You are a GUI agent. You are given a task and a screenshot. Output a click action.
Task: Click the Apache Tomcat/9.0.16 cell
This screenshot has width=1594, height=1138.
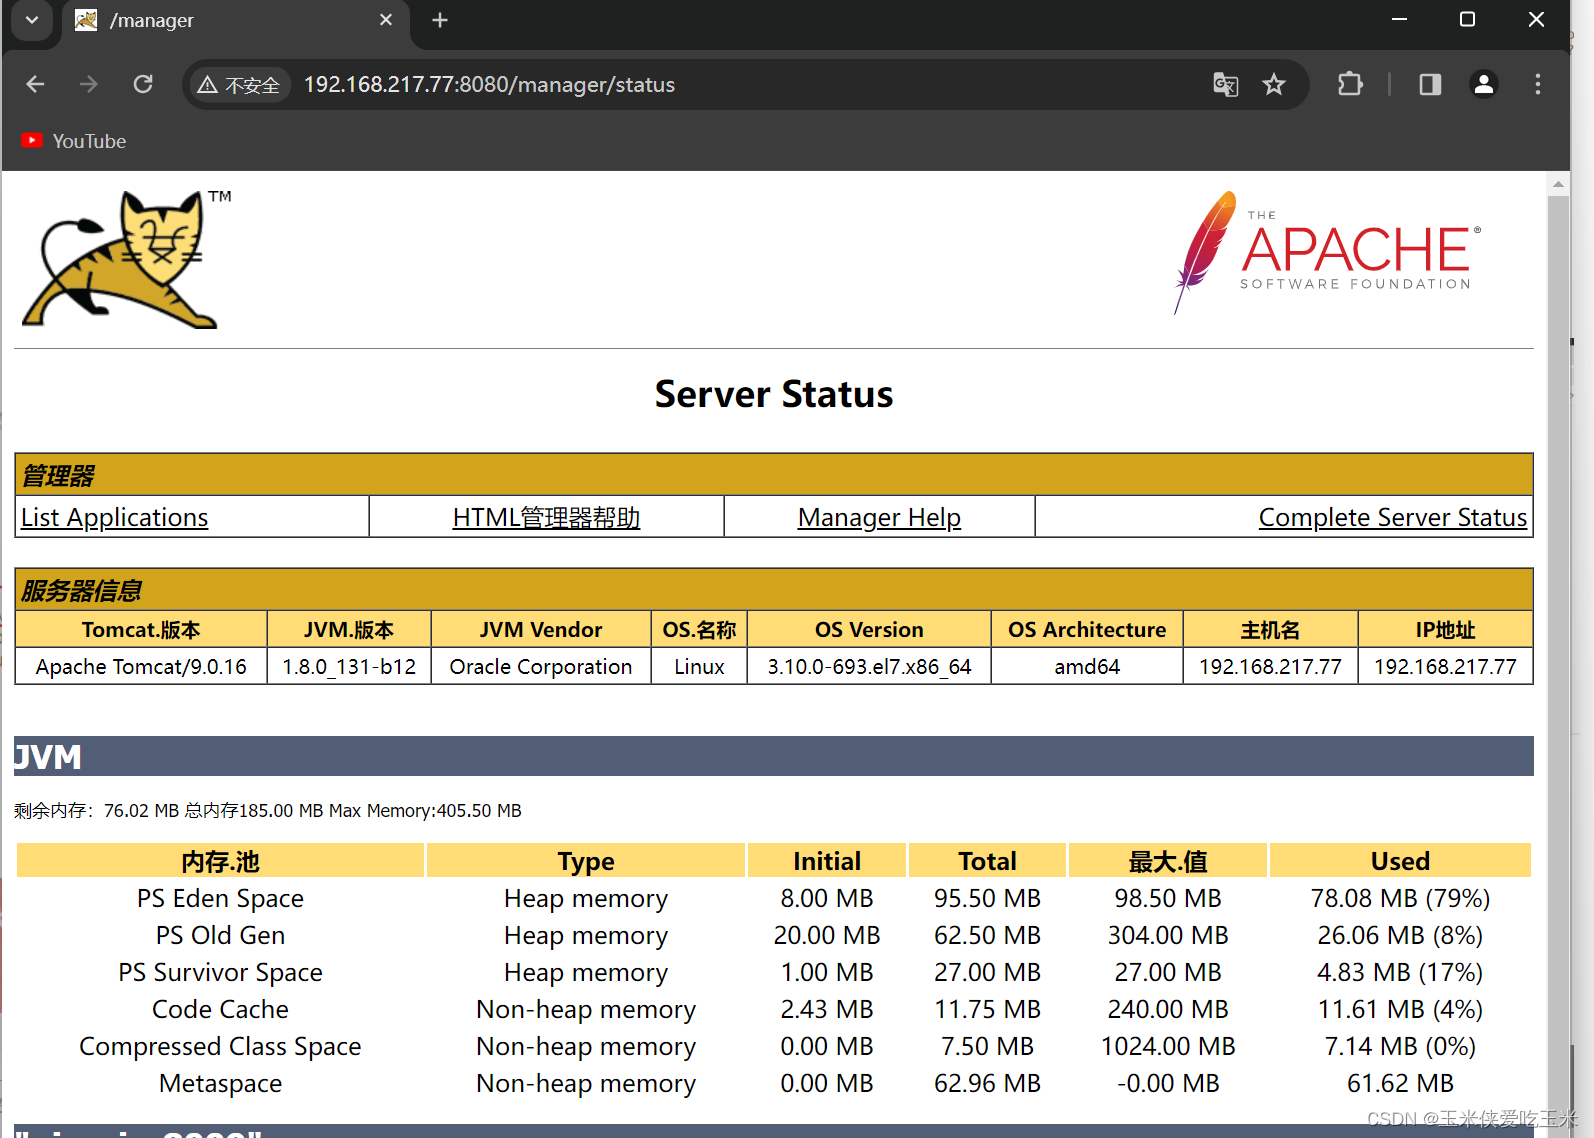pyautogui.click(x=141, y=667)
